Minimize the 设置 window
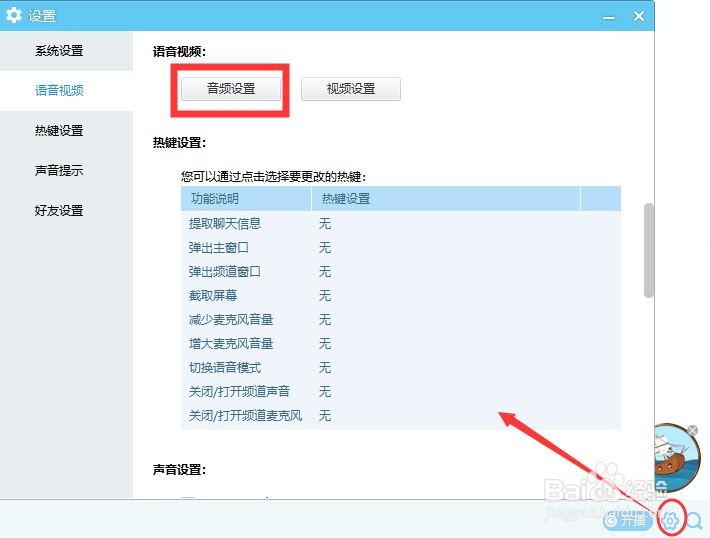Image resolution: width=710 pixels, height=538 pixels. point(609,17)
